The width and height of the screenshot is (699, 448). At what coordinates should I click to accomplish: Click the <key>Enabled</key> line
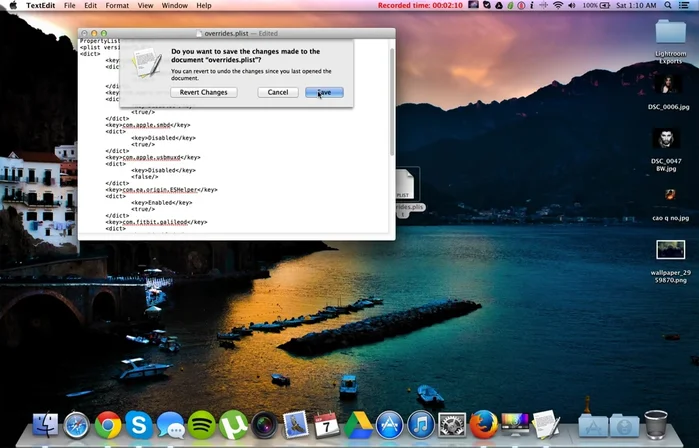point(162,203)
